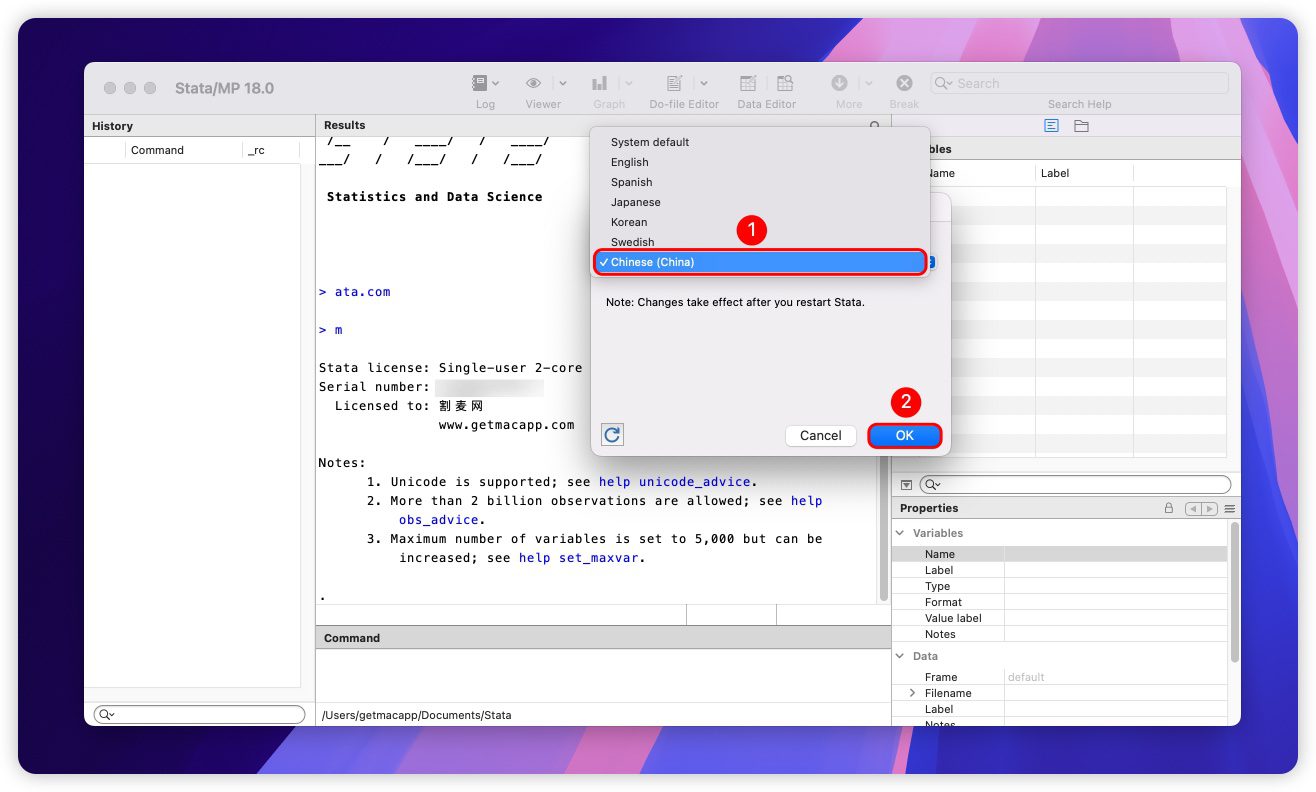Cancel the language dialog
This screenshot has width=1316, height=792.
click(x=820, y=436)
